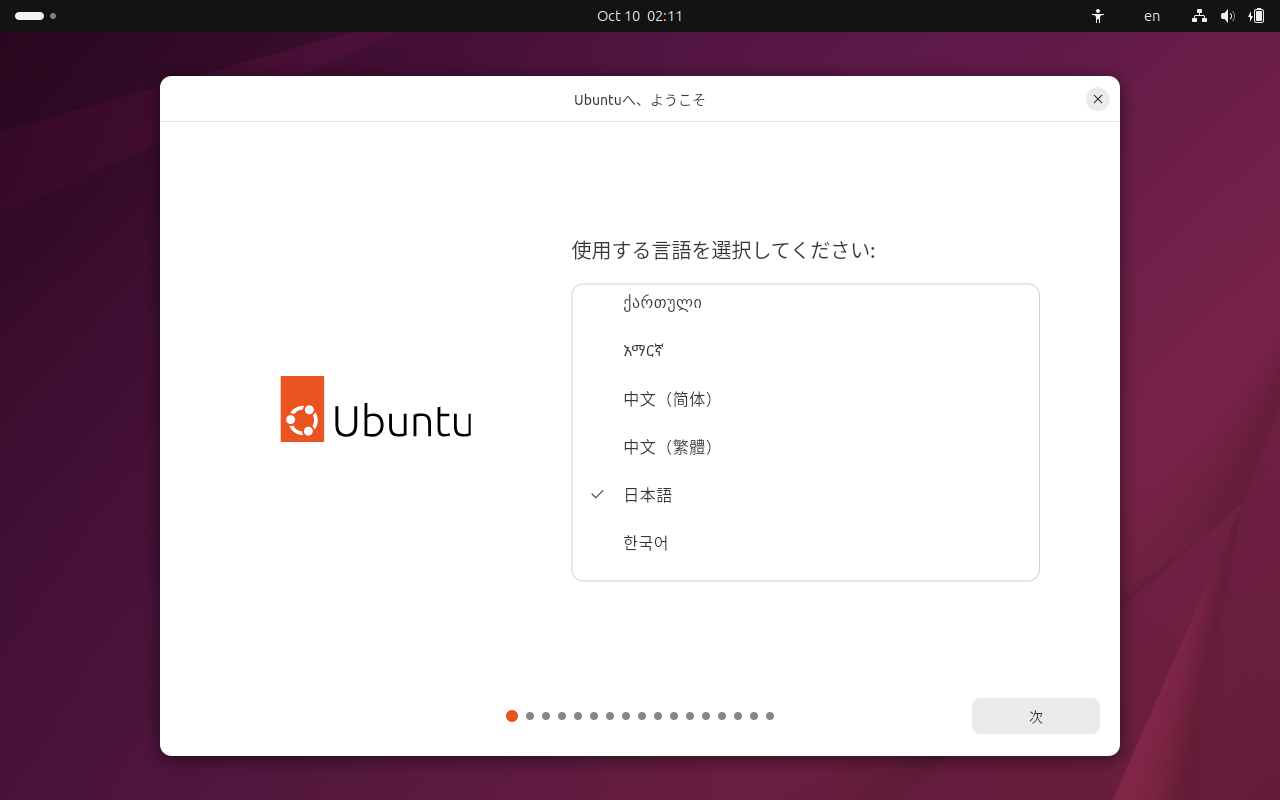The width and height of the screenshot is (1280, 800).
Task: Select ქართული from the language list
Action: (x=663, y=303)
